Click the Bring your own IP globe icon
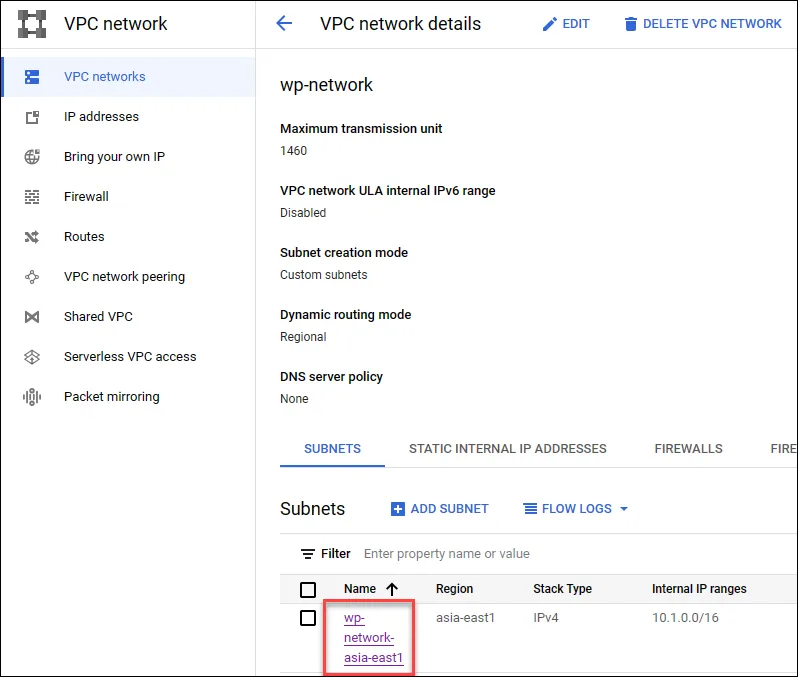 [32, 157]
